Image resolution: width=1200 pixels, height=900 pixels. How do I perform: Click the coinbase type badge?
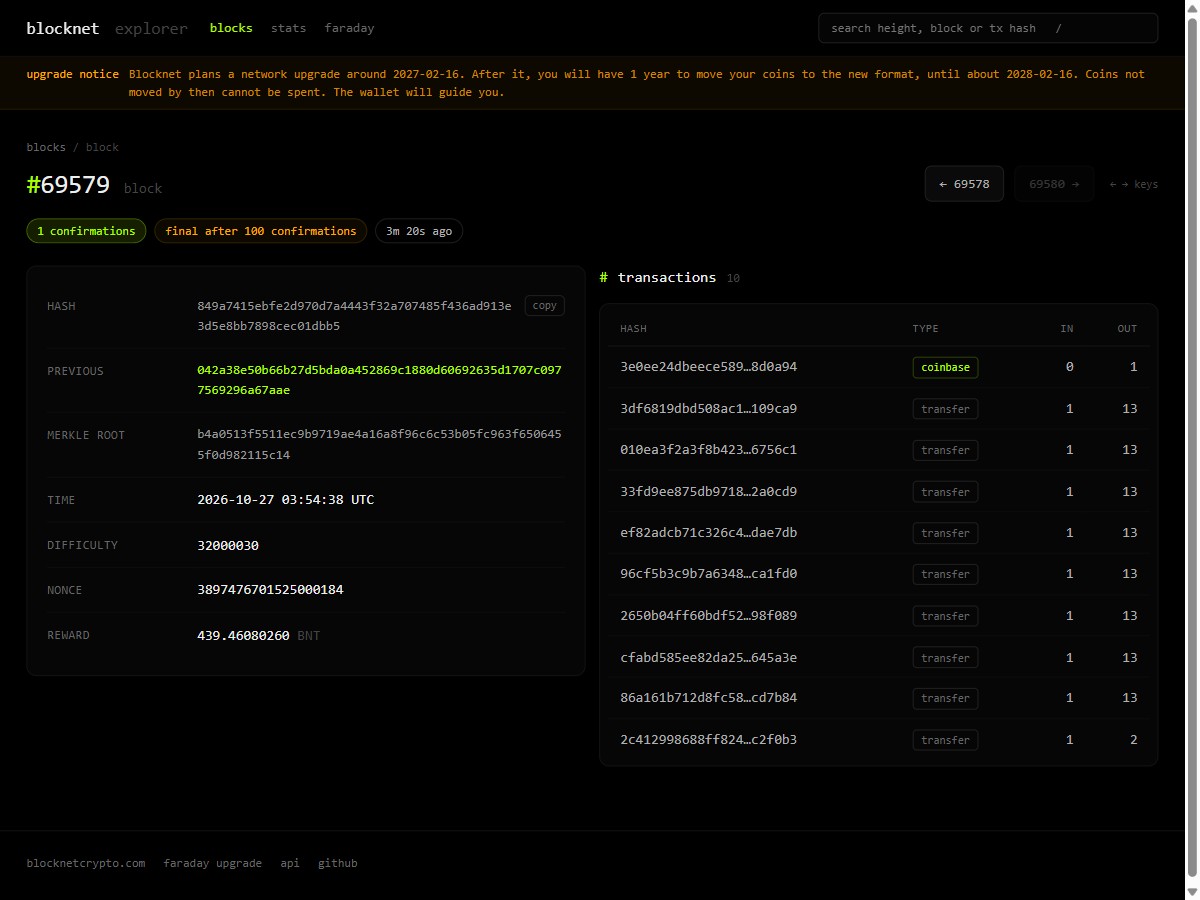pos(945,367)
